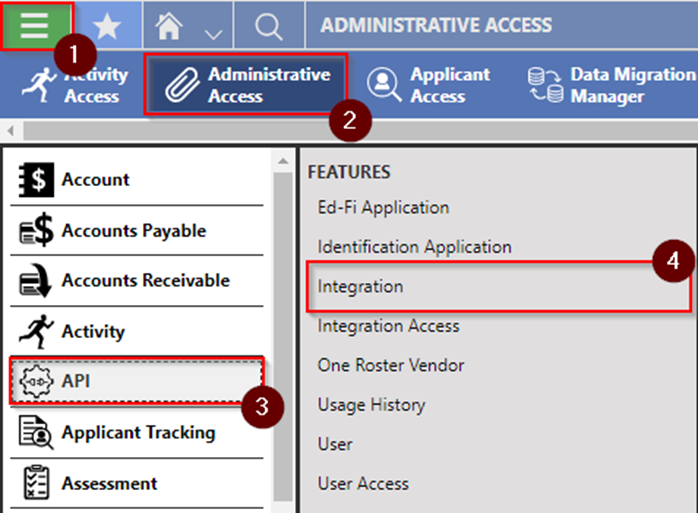The image size is (698, 513).
Task: Click the API gear icon
Action: tap(36, 381)
